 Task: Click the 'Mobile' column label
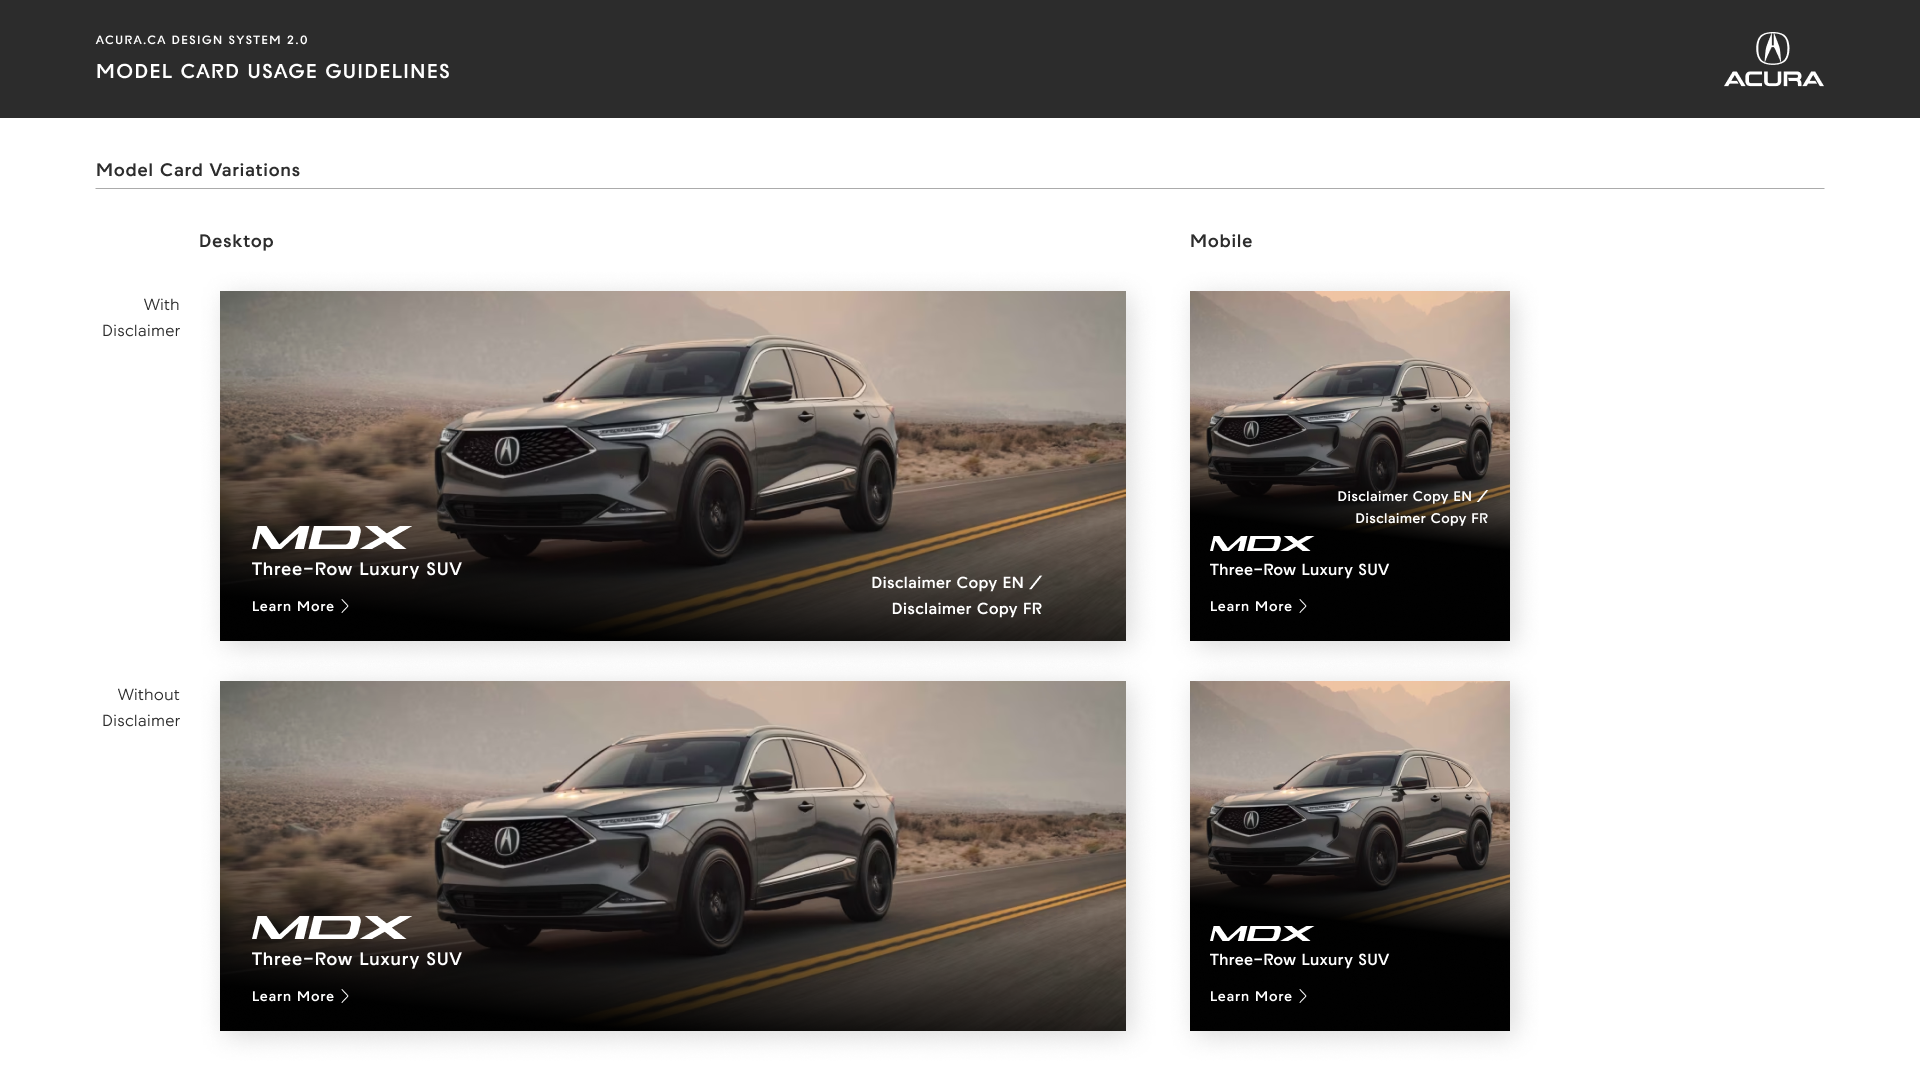1221,241
